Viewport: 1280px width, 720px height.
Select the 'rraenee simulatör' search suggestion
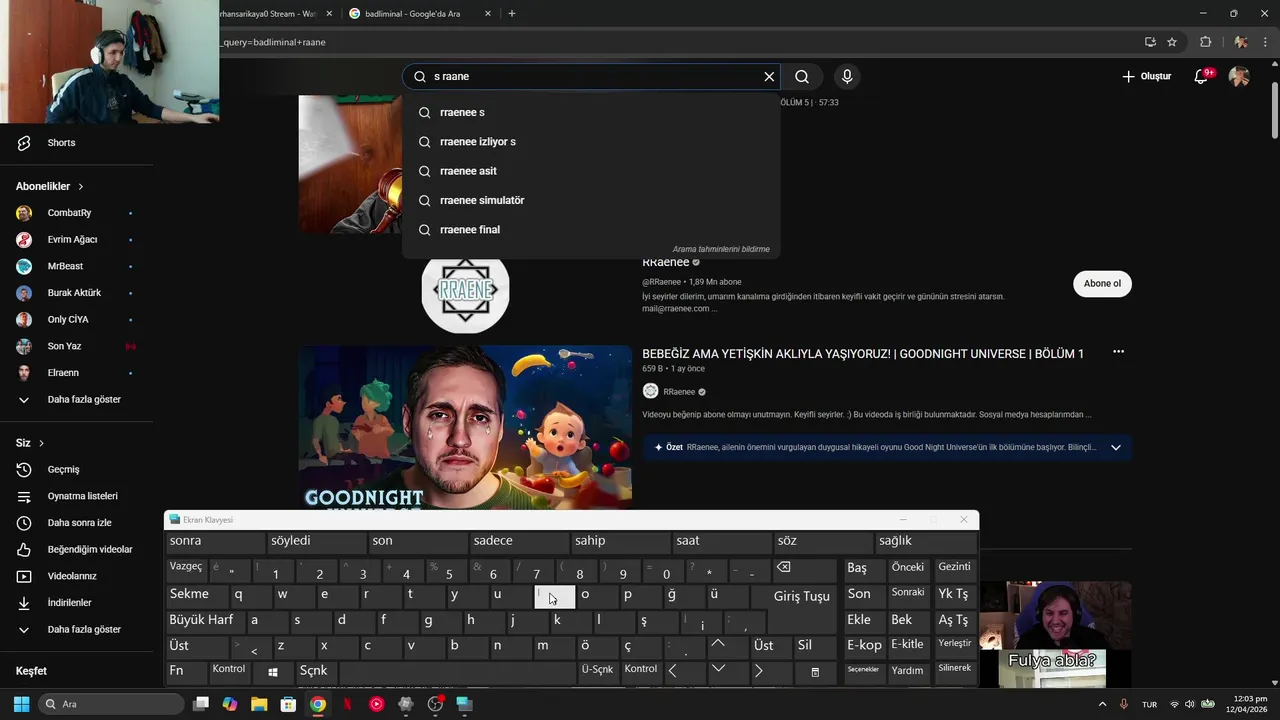591,200
